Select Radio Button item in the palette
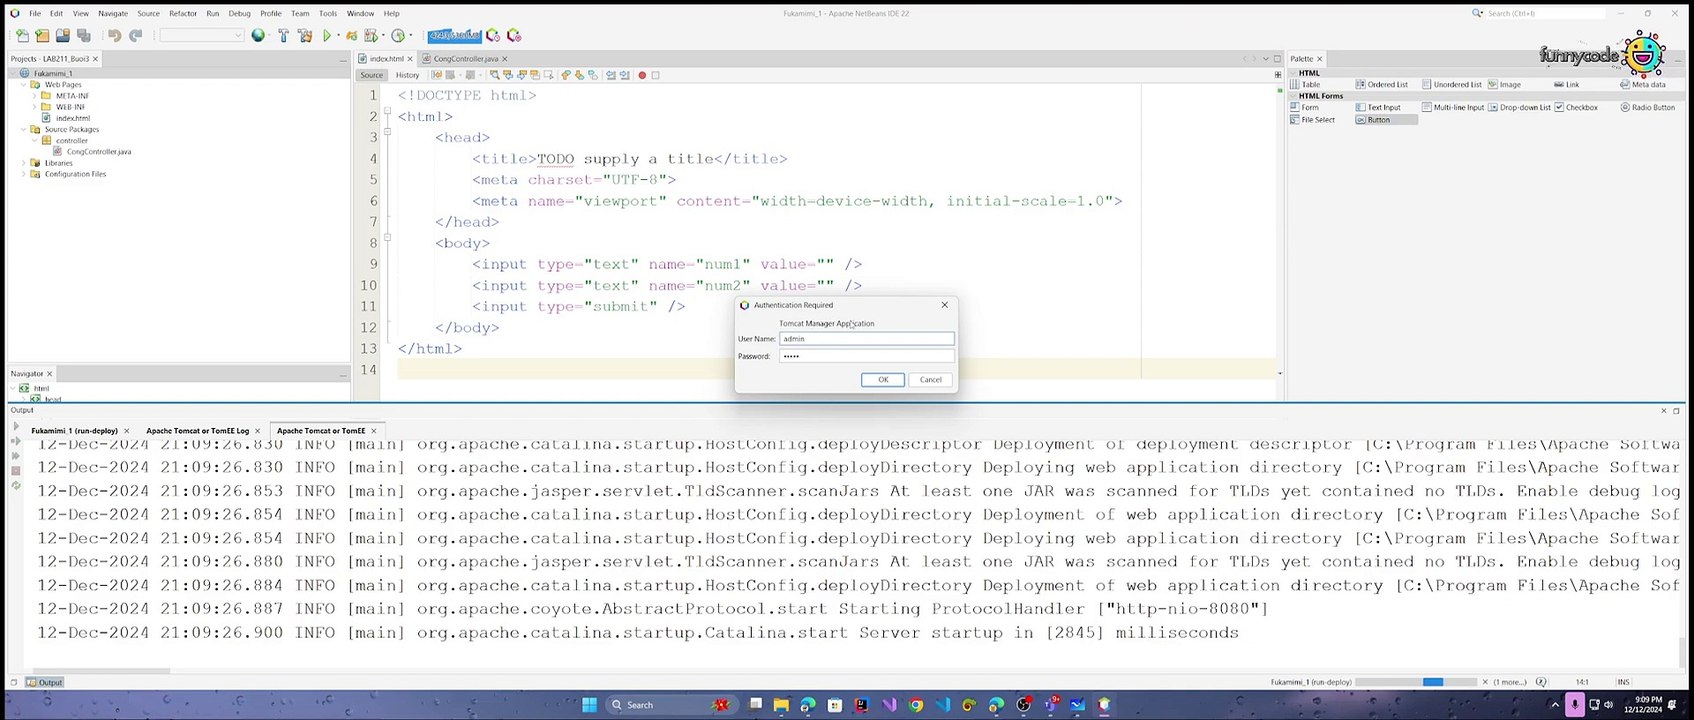The image size is (1694, 720). click(x=1647, y=107)
